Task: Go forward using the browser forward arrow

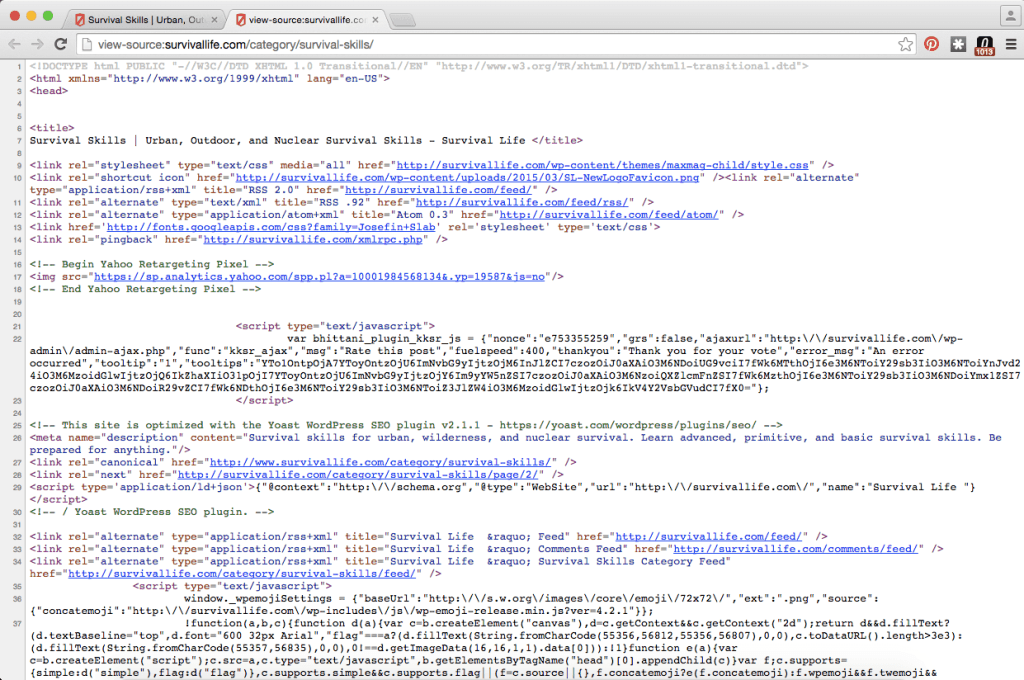Action: coord(37,44)
